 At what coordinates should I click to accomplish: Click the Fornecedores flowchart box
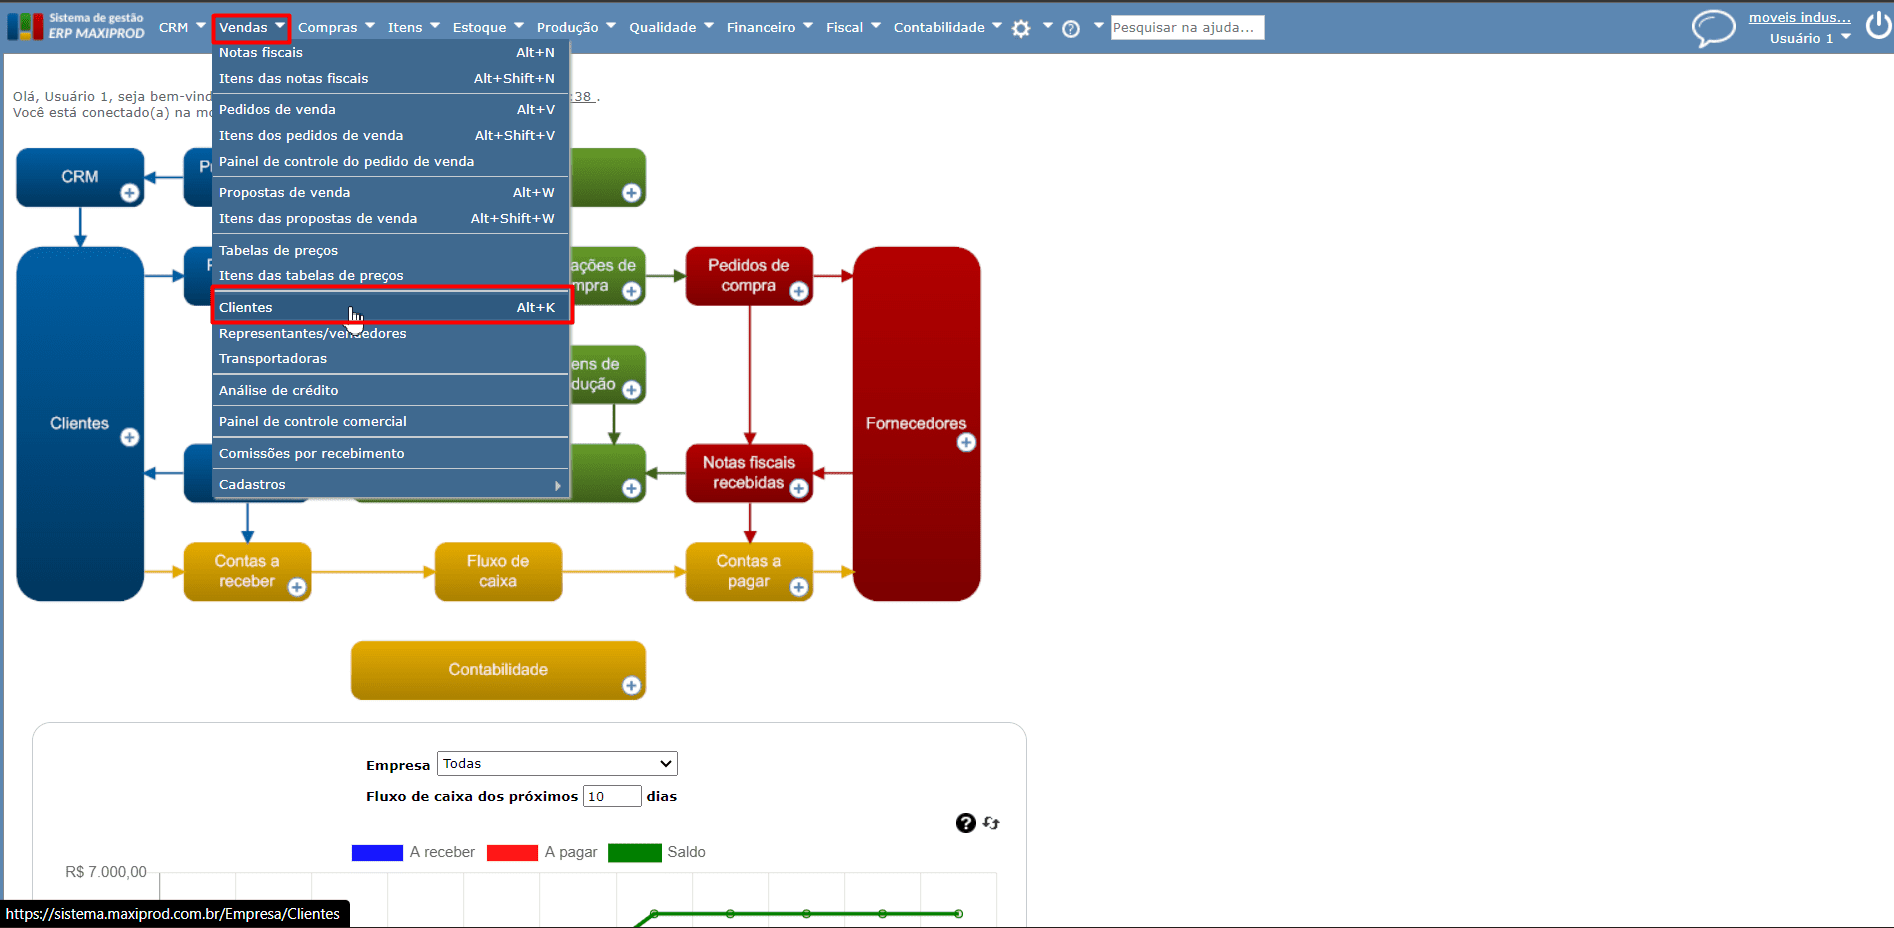click(916, 423)
